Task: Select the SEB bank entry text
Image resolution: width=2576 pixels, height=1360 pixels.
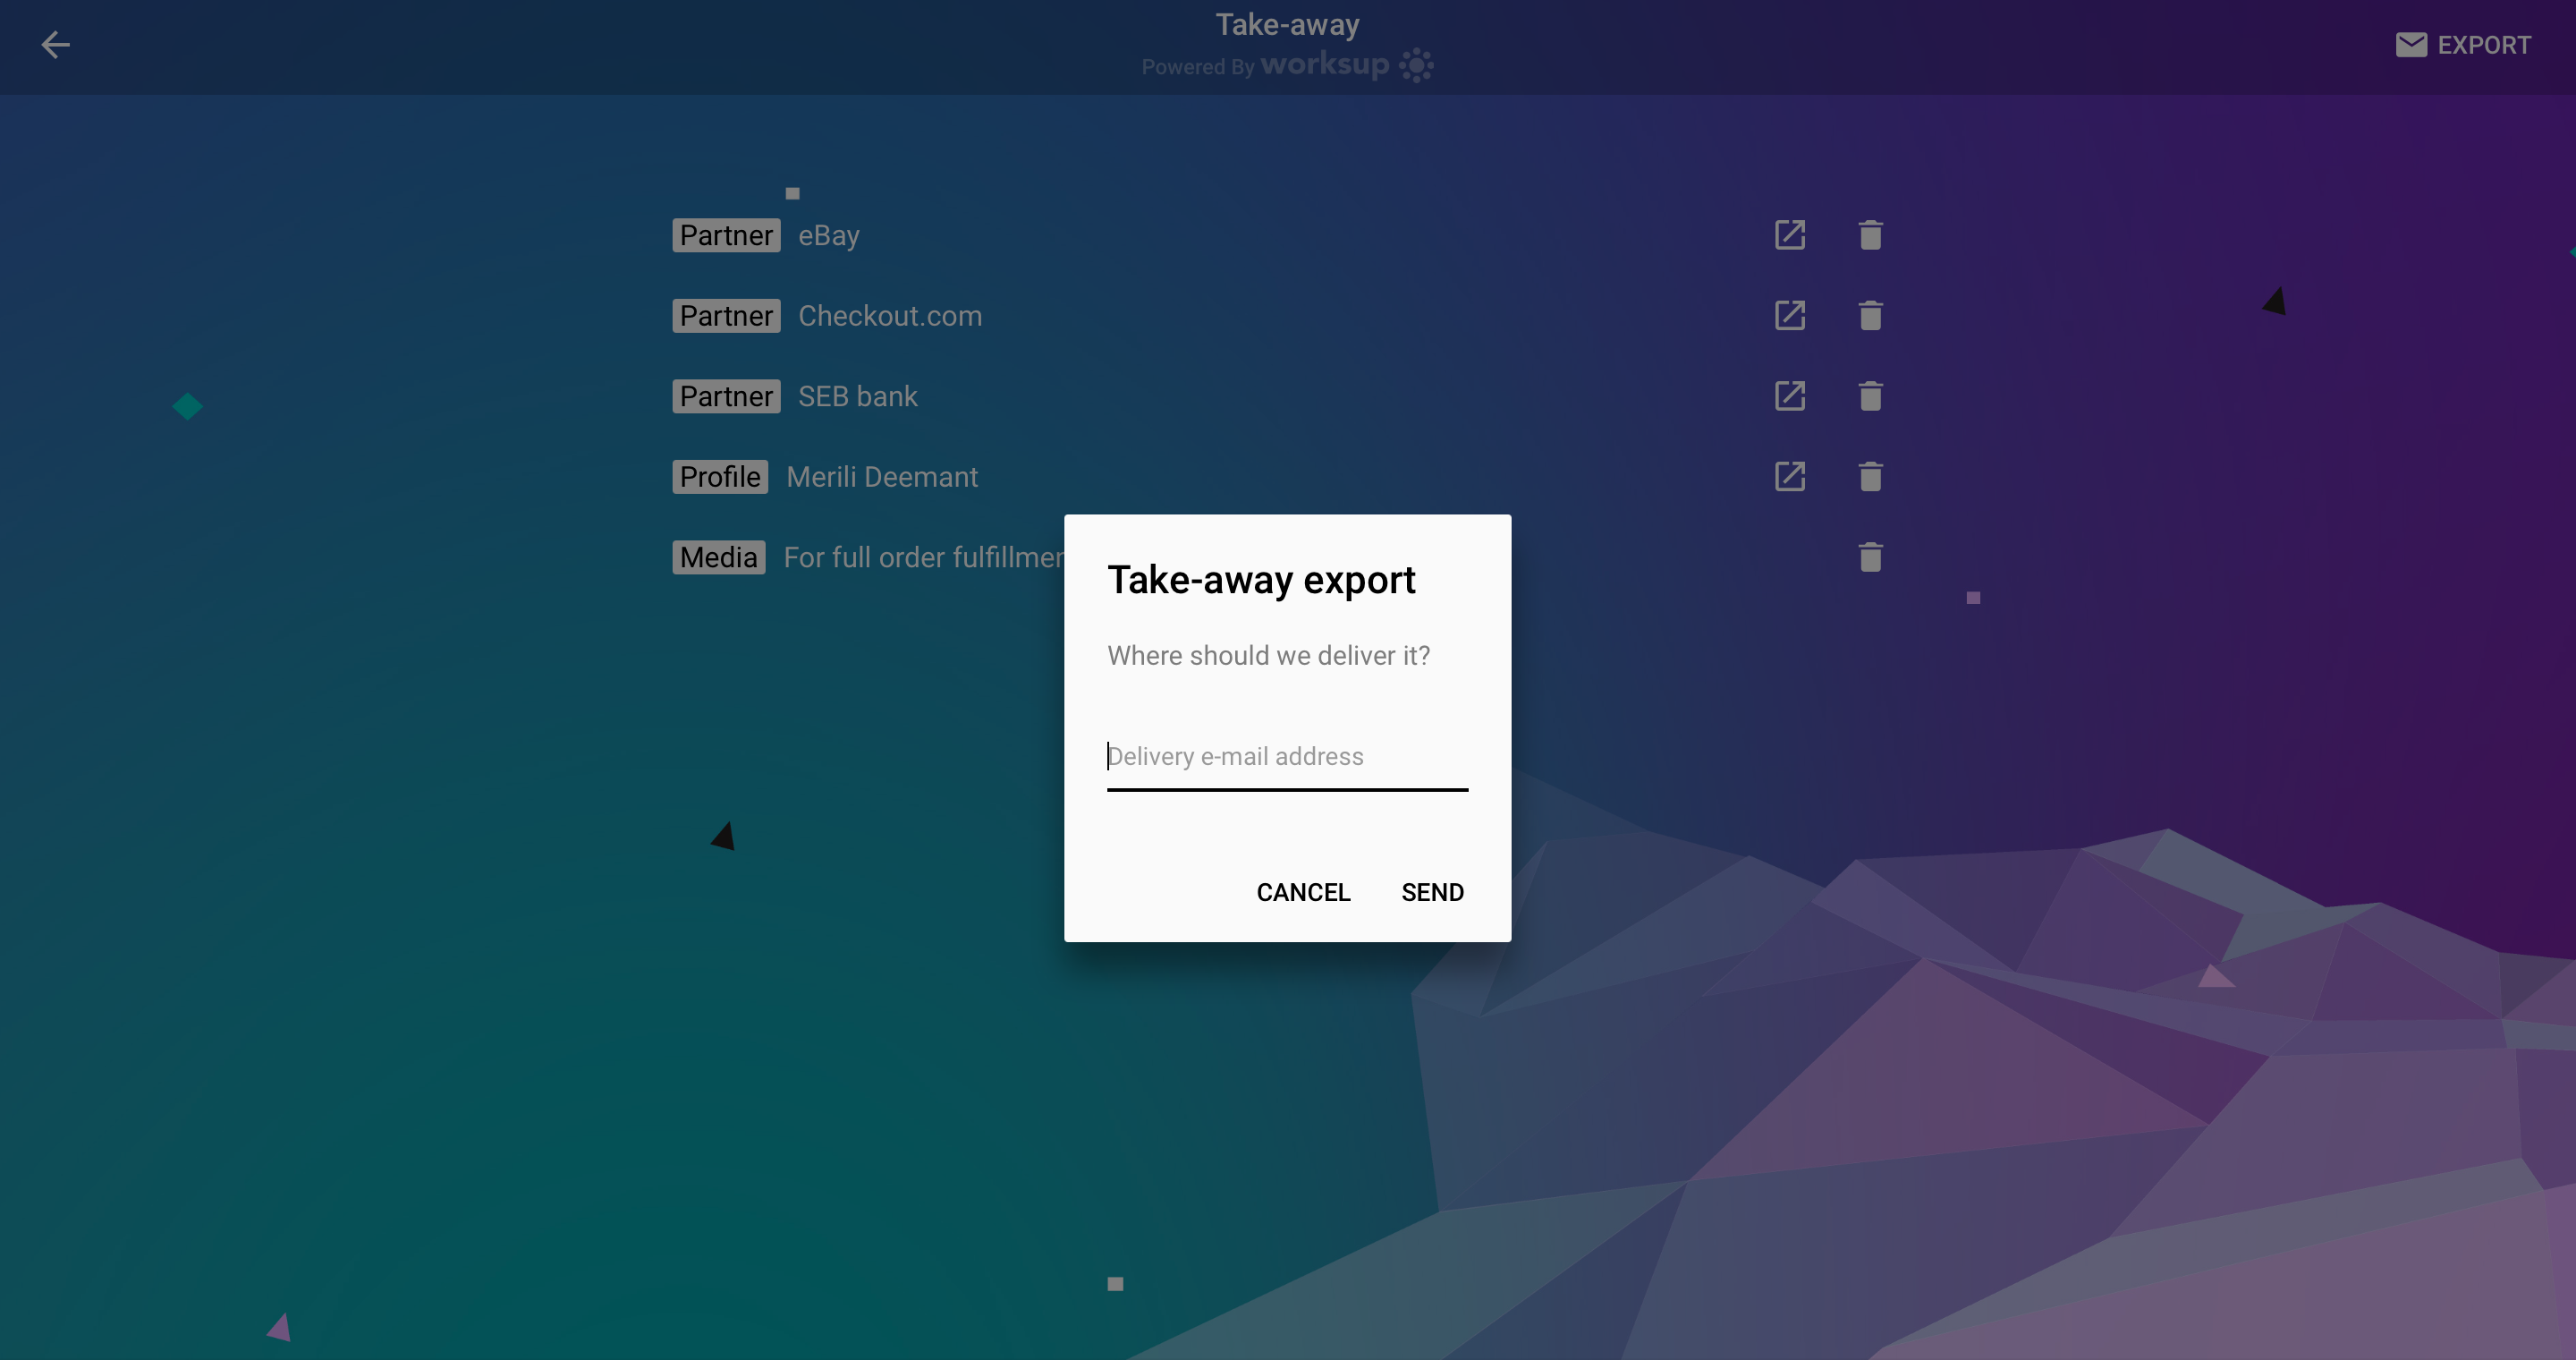Action: [x=858, y=397]
